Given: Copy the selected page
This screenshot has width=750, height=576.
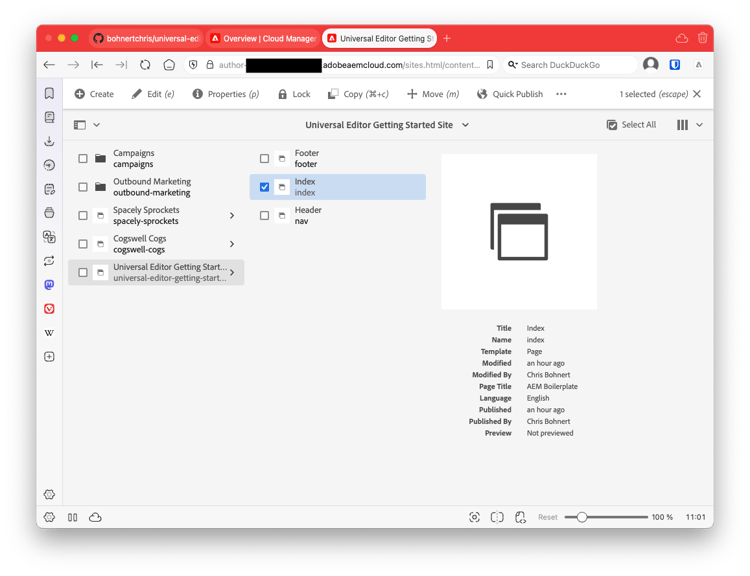Looking at the screenshot, I should click(358, 94).
